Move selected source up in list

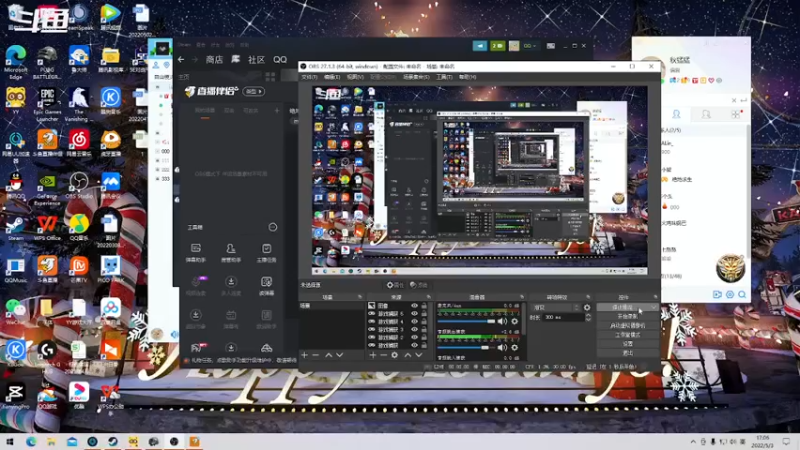(408, 355)
